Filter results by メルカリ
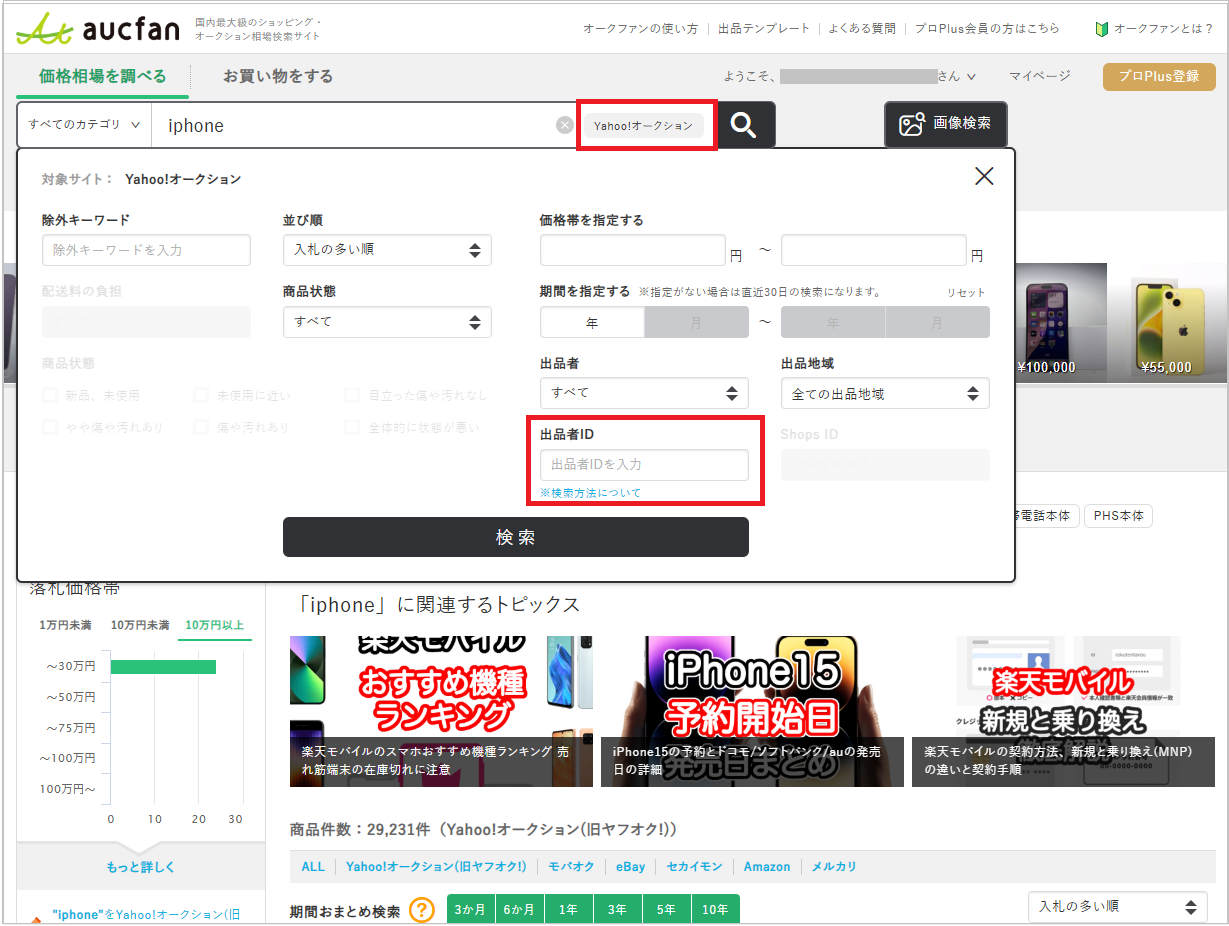The width and height of the screenshot is (1229, 926). [x=834, y=867]
